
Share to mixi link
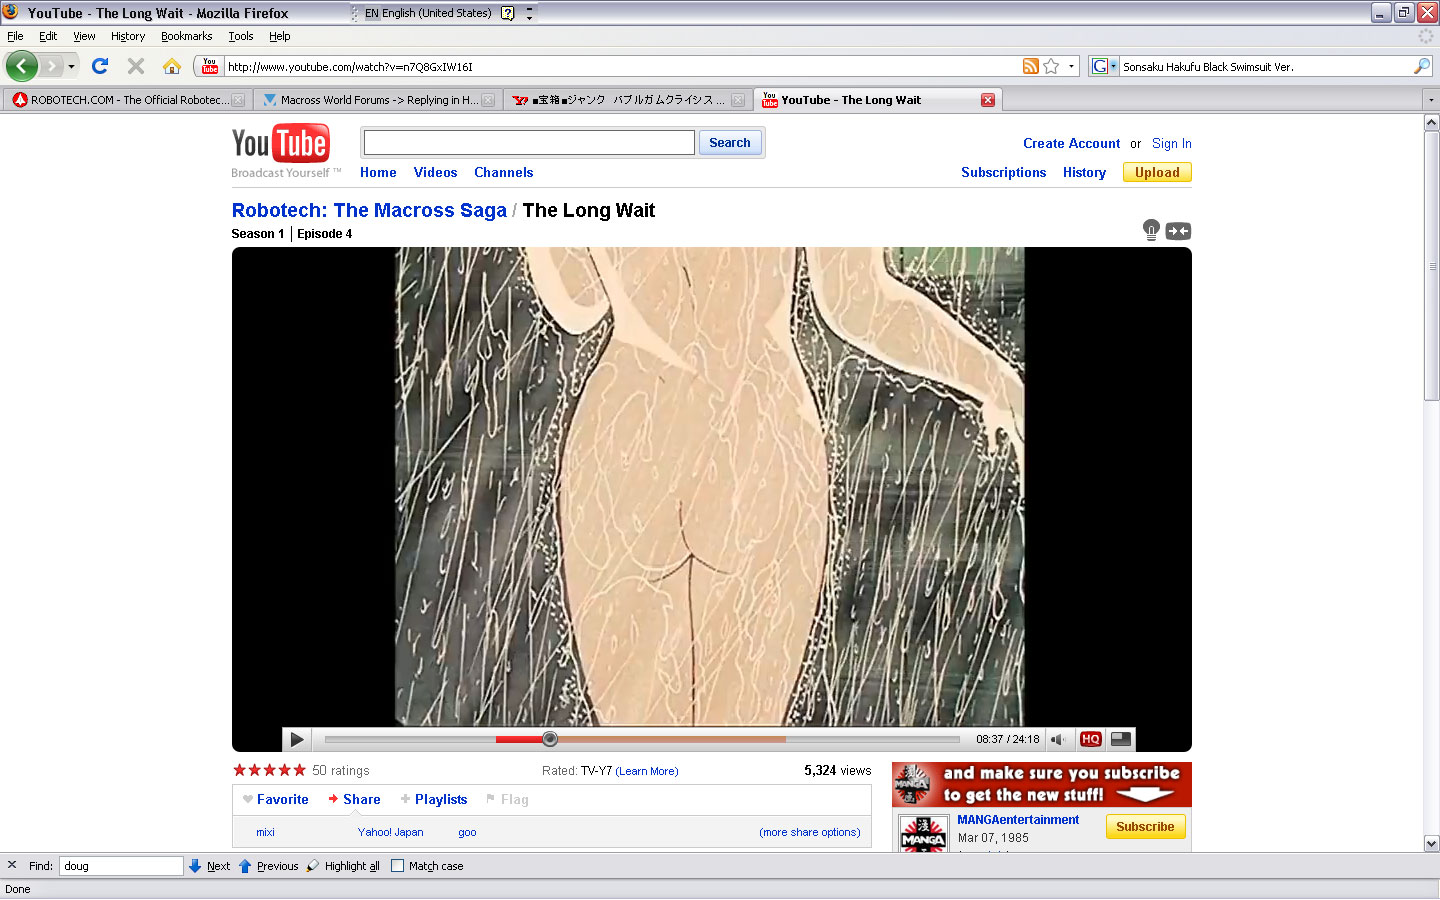[265, 832]
